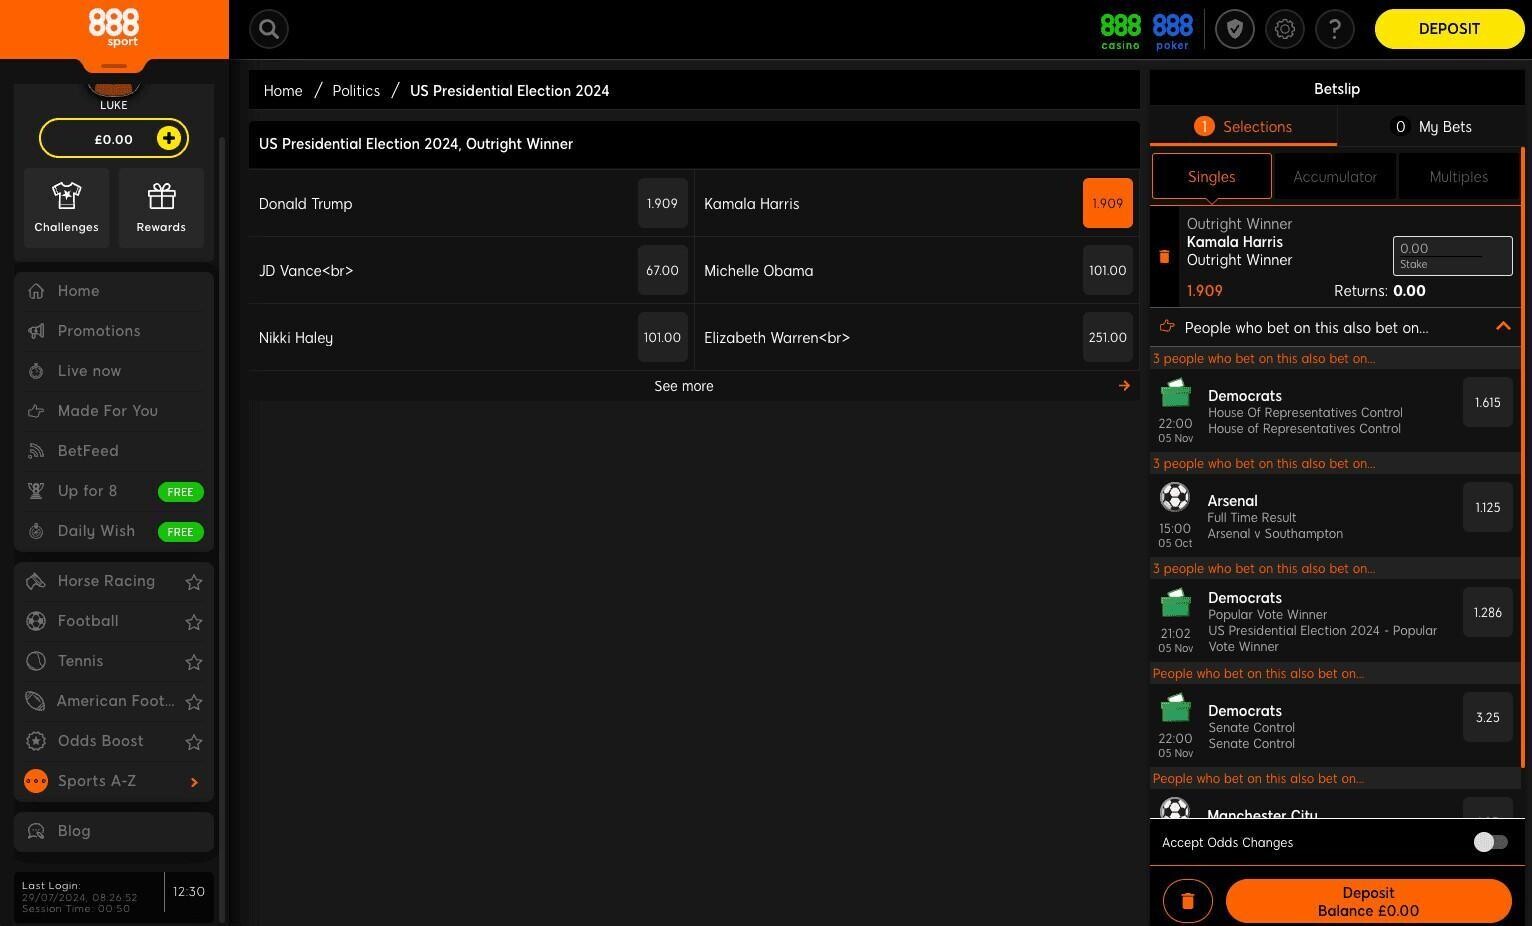Click the Promotions megaphone icon
The image size is (1532, 926).
[x=36, y=331]
